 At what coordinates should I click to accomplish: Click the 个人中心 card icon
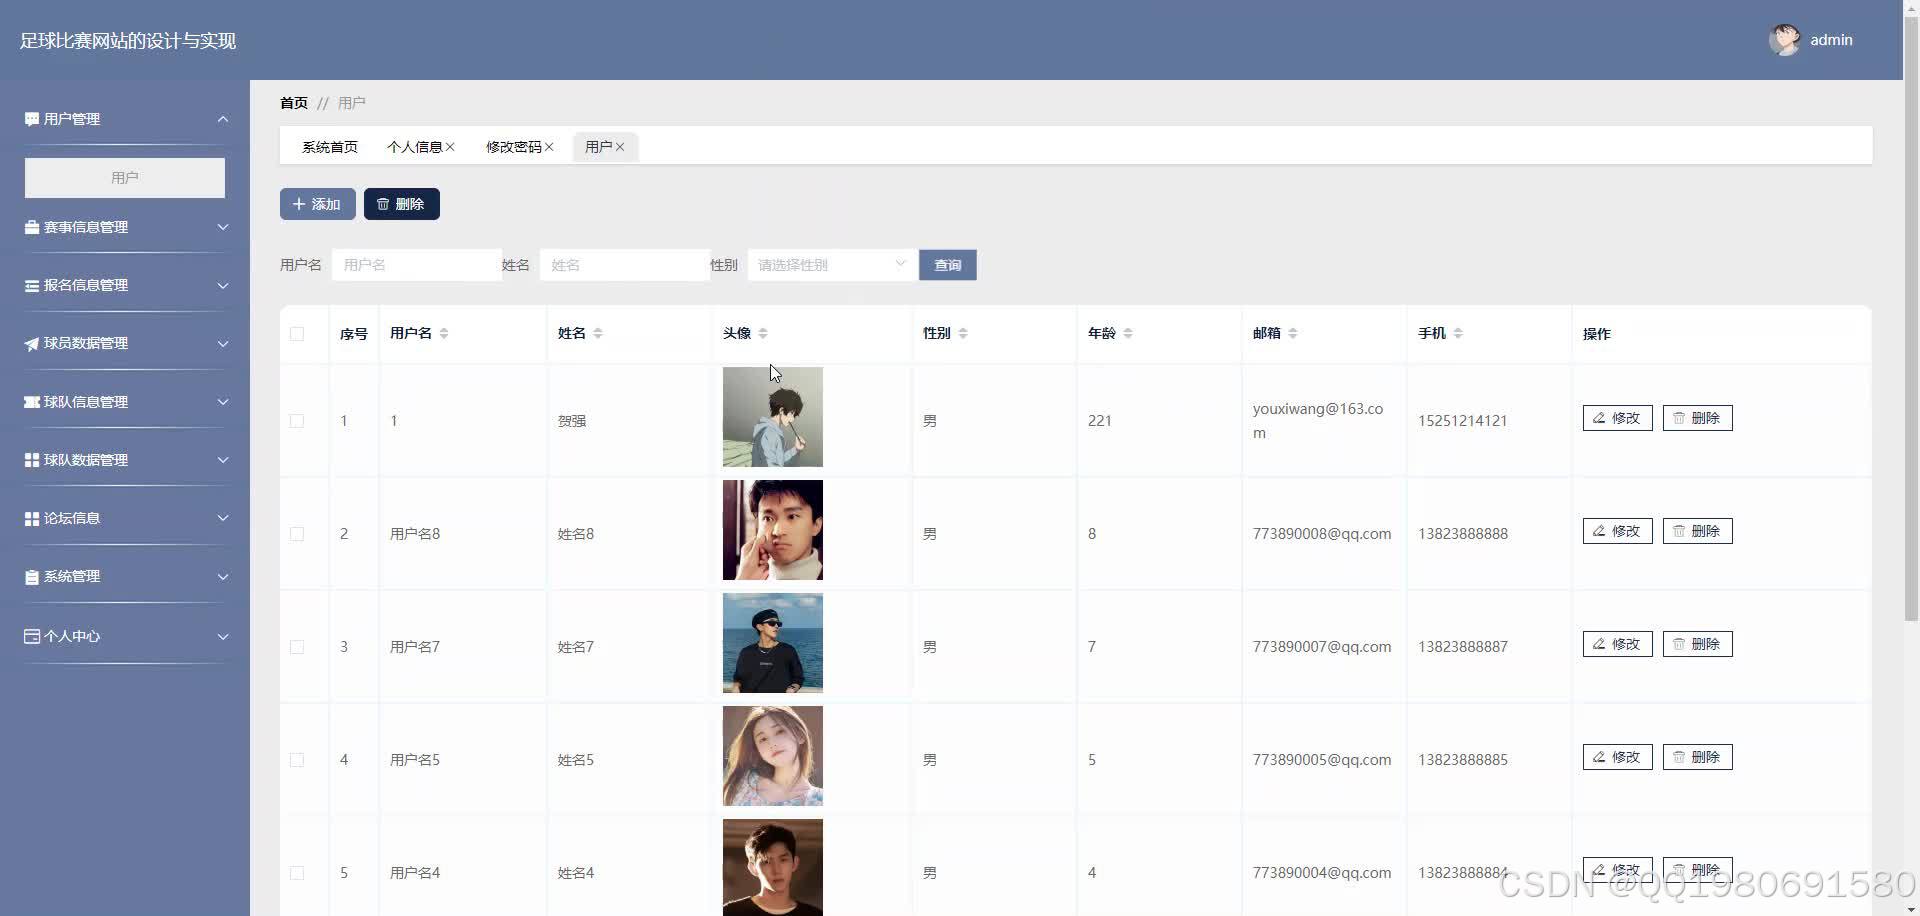pyautogui.click(x=32, y=636)
